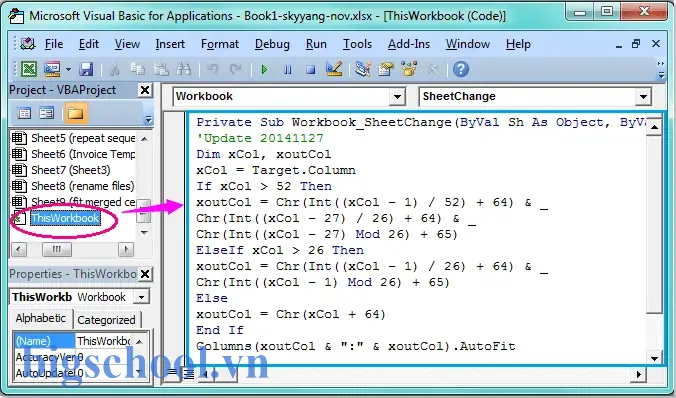This screenshot has height=398, width=676.
Task: Run the macro with the green play icon
Action: point(264,69)
